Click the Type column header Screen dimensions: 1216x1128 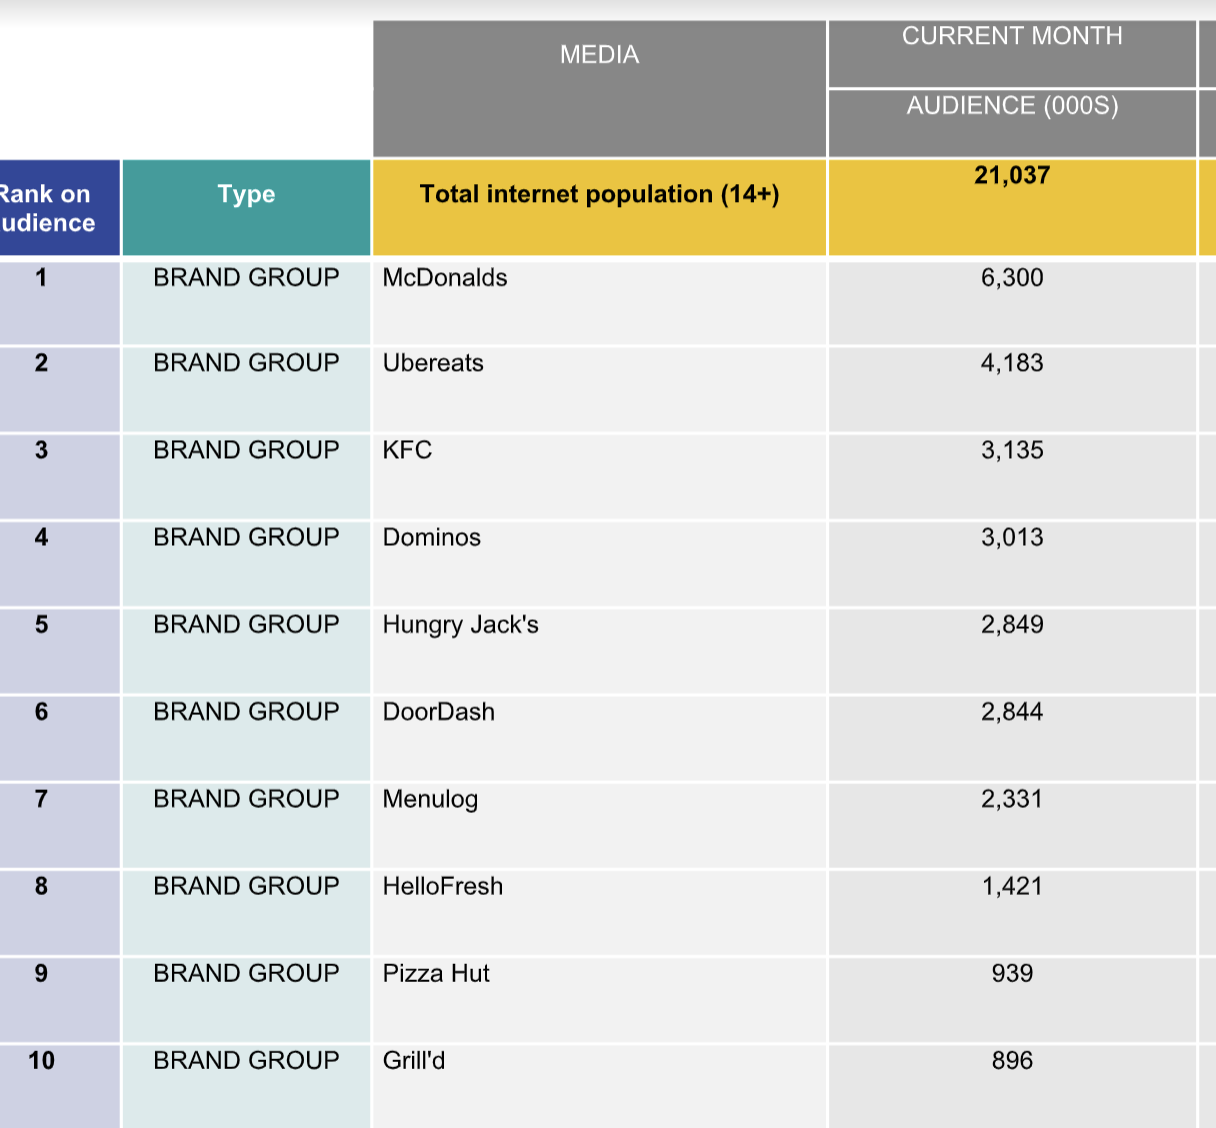tap(246, 208)
